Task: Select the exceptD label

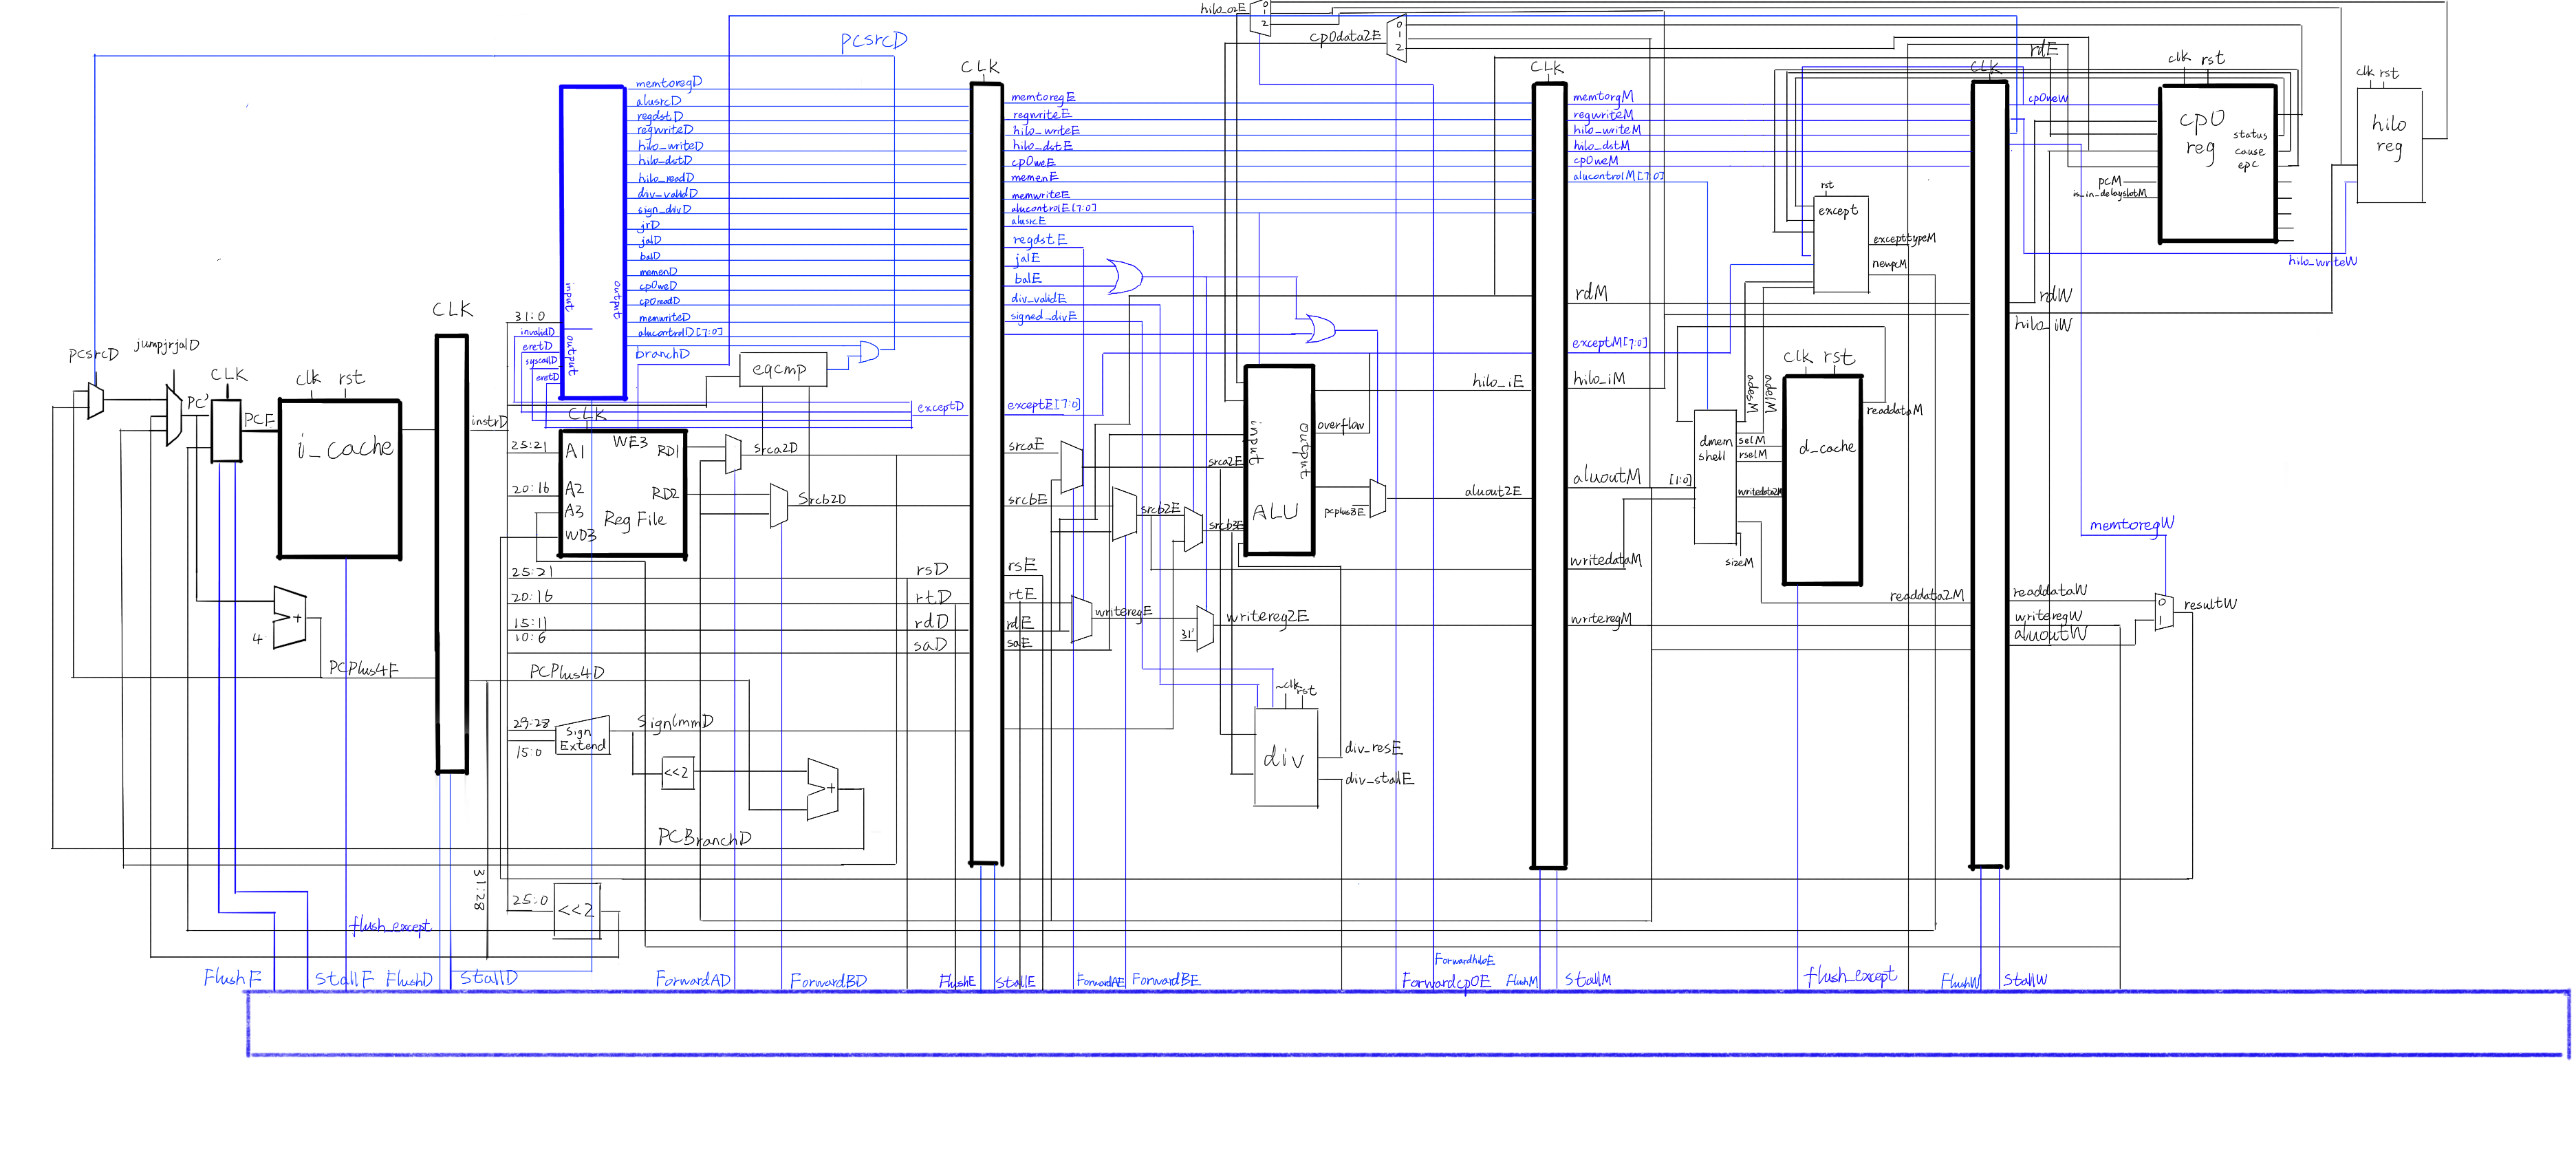Action: [x=941, y=407]
